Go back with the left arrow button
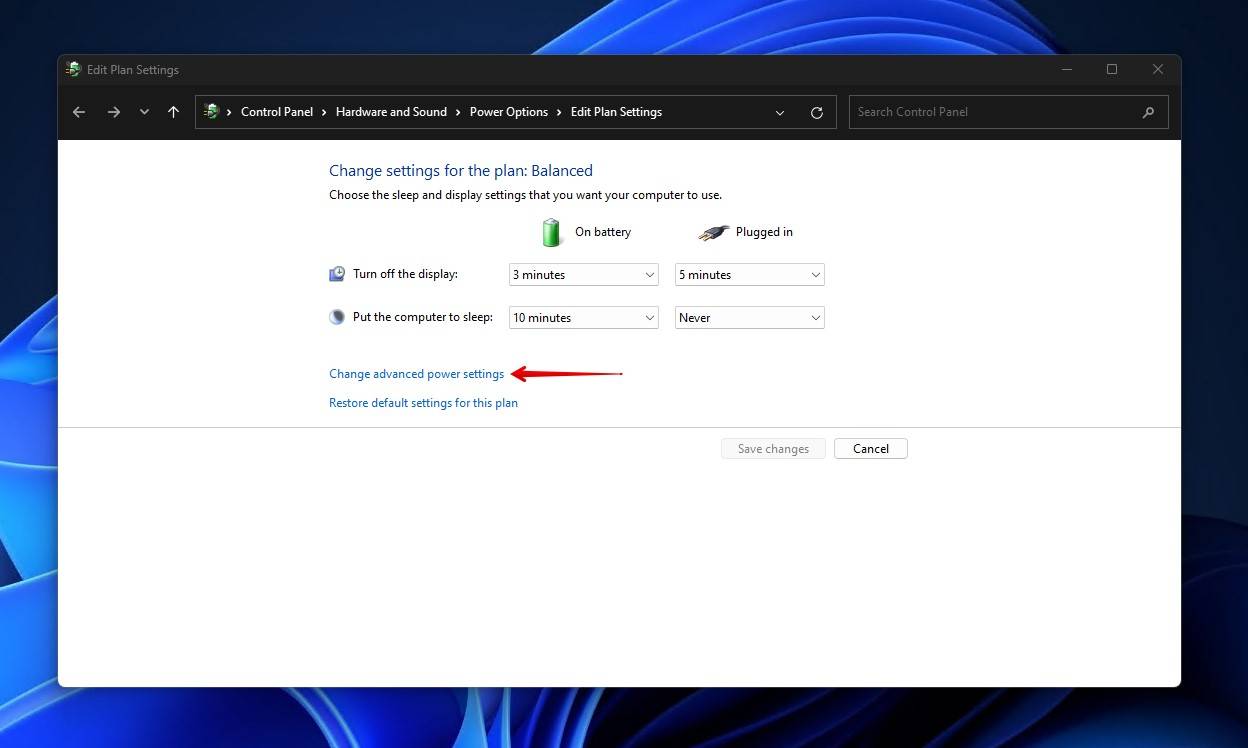Viewport: 1248px width, 748px height. pos(79,112)
